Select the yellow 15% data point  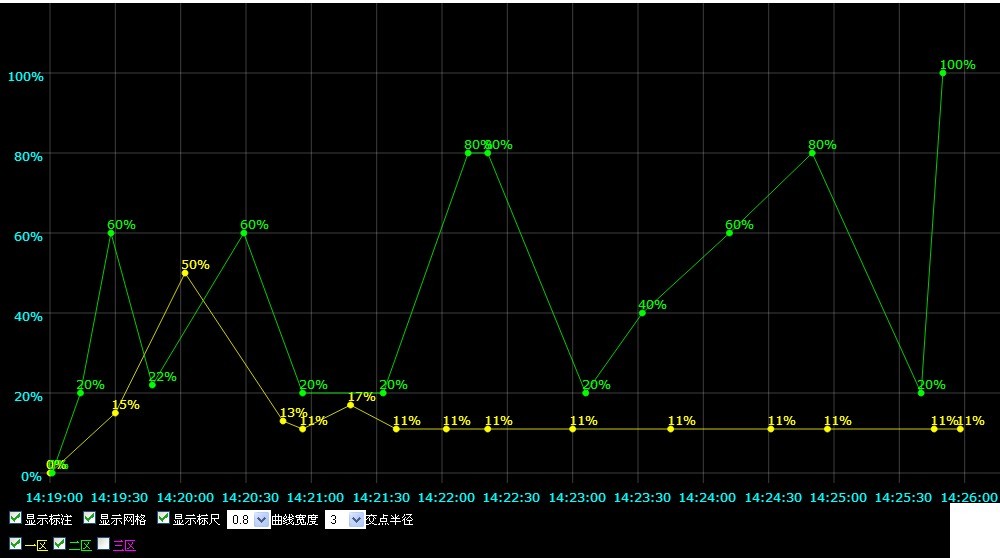click(x=115, y=413)
